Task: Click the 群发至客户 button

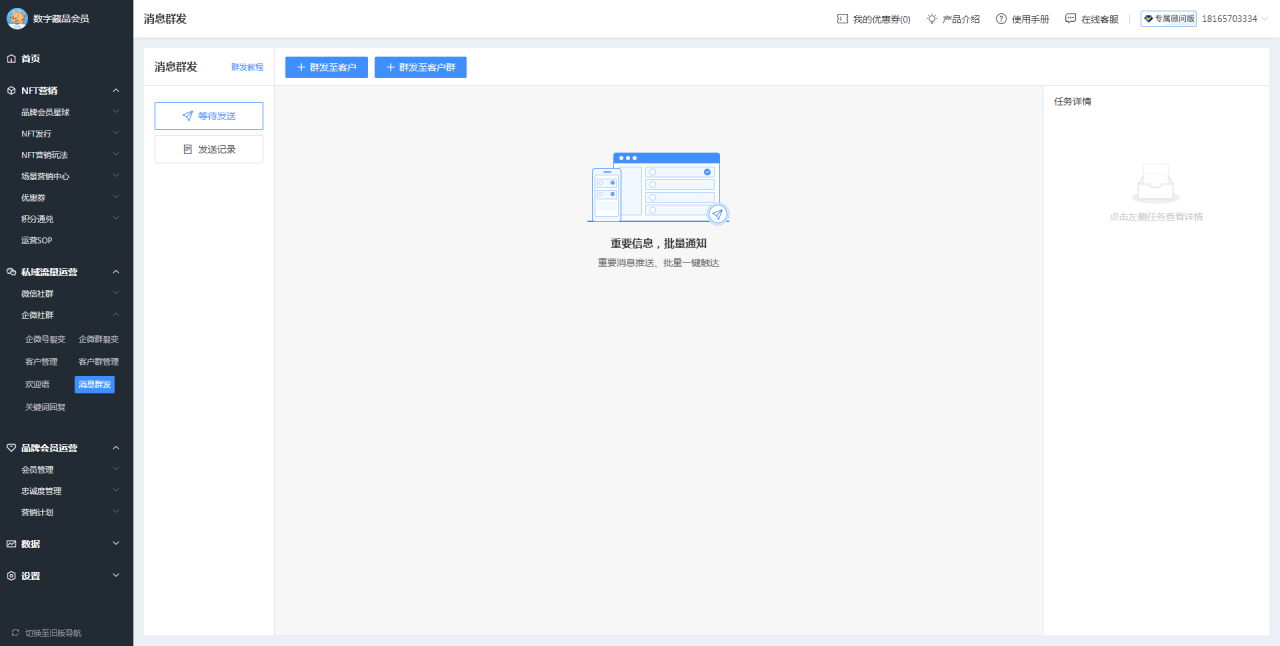Action: pos(326,67)
